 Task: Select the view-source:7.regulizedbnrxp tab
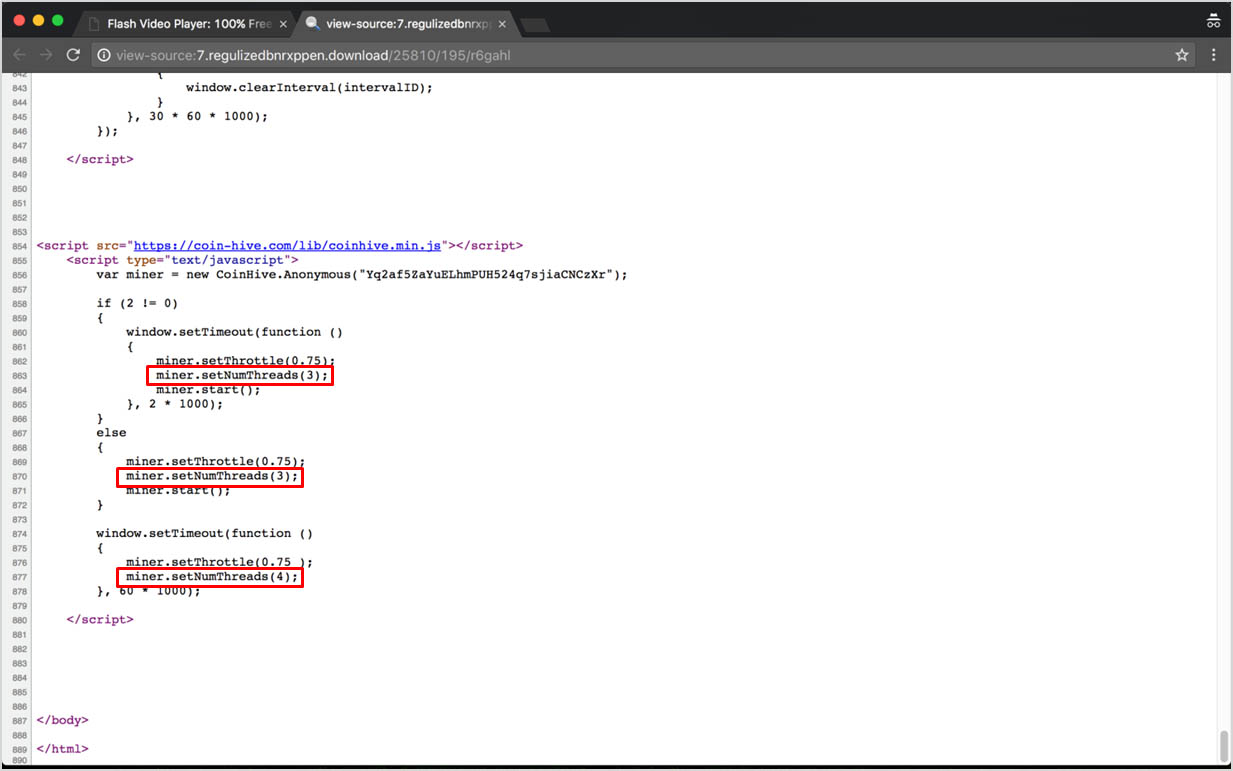coord(406,23)
